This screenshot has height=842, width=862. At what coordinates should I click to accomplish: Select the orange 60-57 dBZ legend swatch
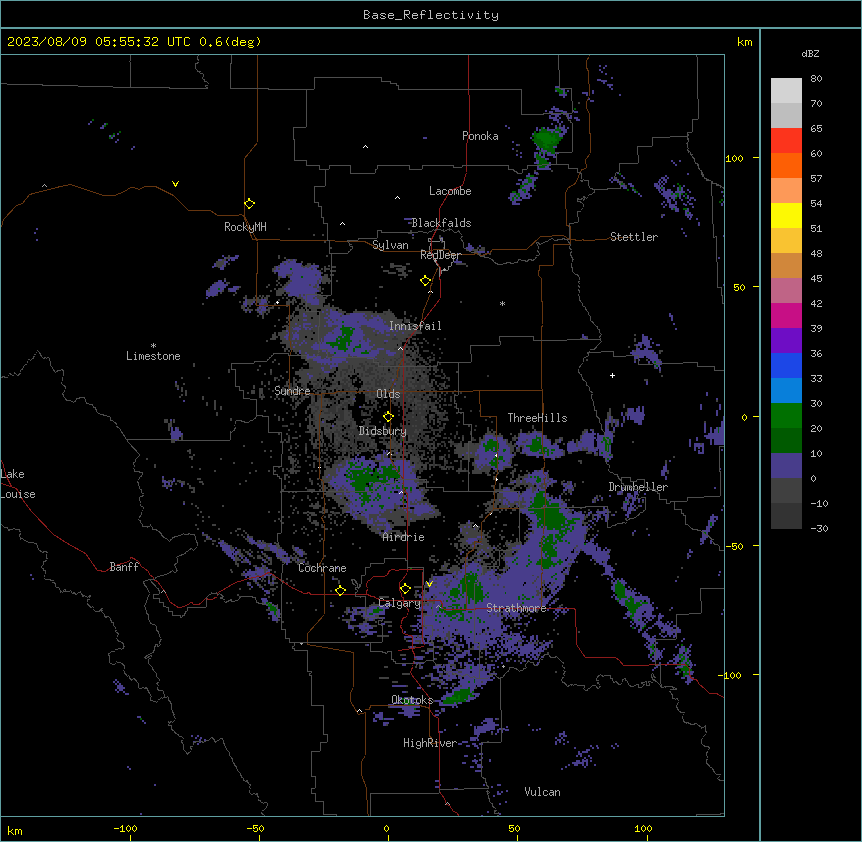(786, 166)
